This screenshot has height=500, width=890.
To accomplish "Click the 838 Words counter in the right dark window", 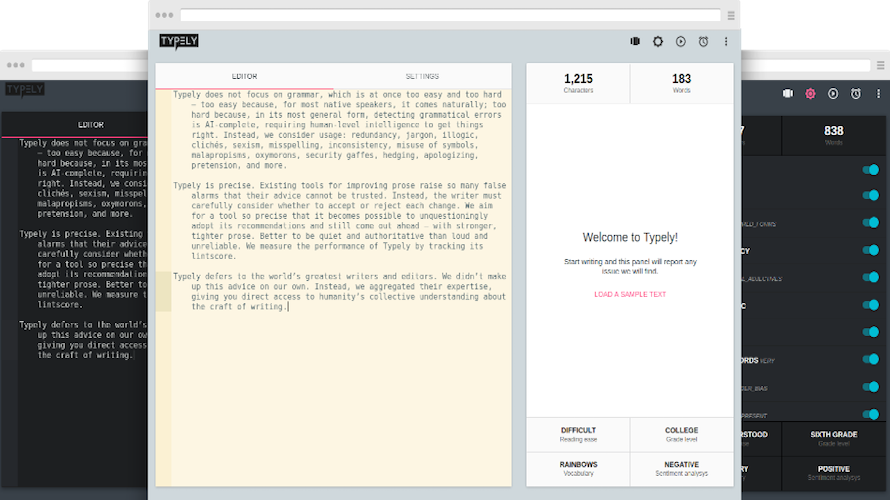I will (x=833, y=136).
